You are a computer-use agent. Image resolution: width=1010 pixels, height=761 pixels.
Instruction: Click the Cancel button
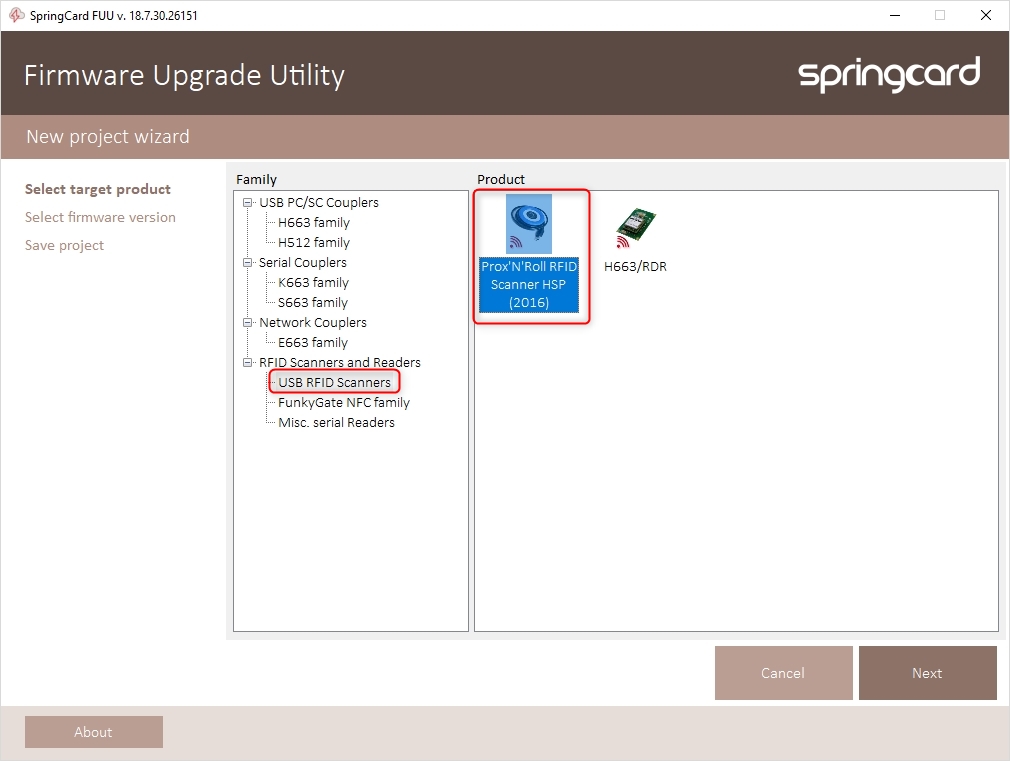pos(783,673)
